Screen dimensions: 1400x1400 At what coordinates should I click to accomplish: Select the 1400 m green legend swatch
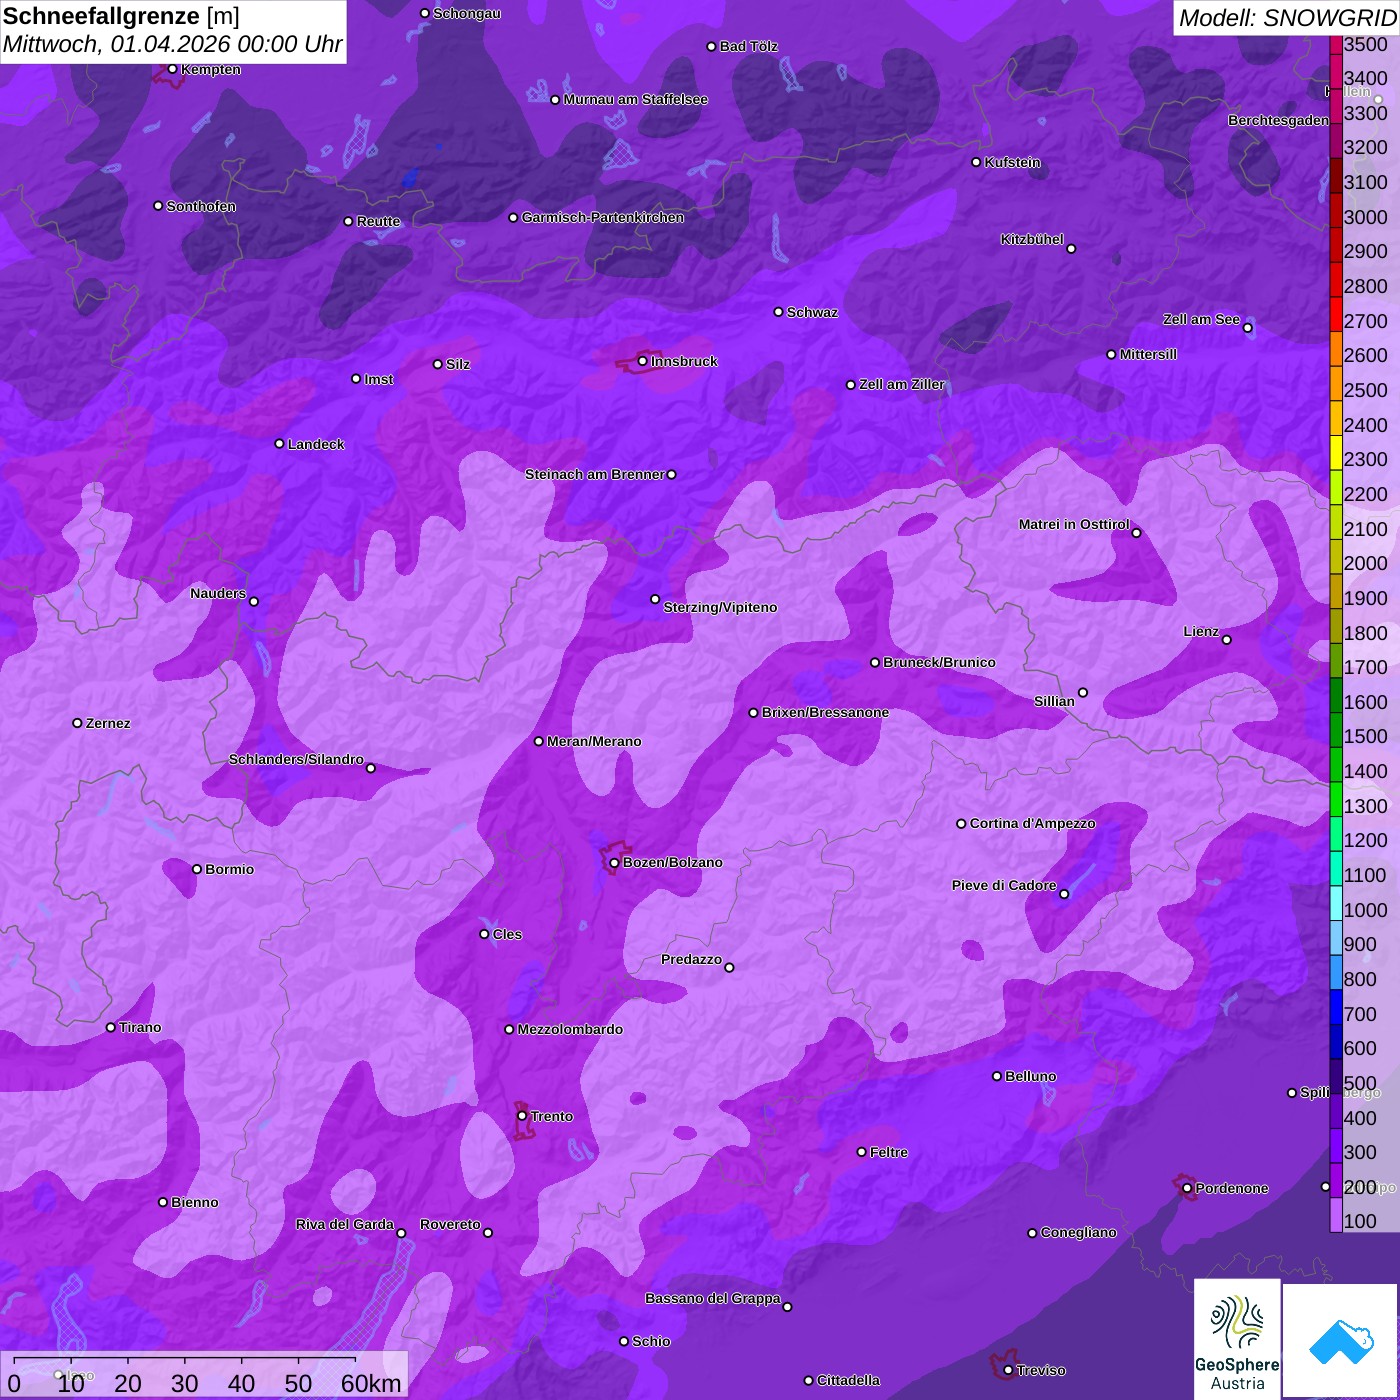tap(1336, 764)
